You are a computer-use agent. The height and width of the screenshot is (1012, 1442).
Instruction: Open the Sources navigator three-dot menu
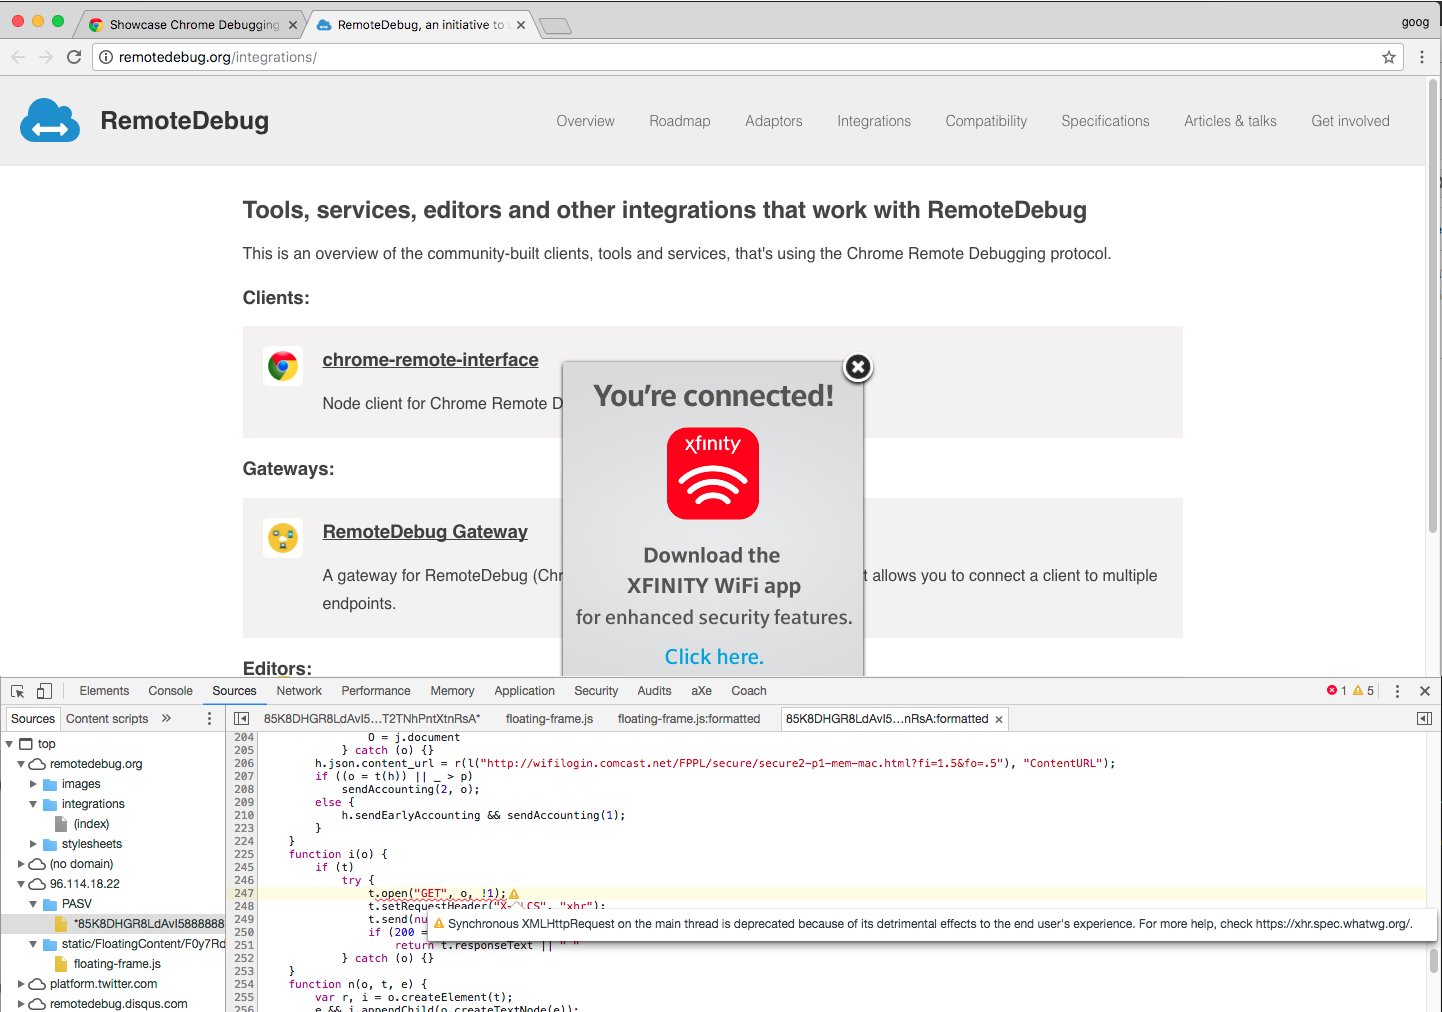209,719
